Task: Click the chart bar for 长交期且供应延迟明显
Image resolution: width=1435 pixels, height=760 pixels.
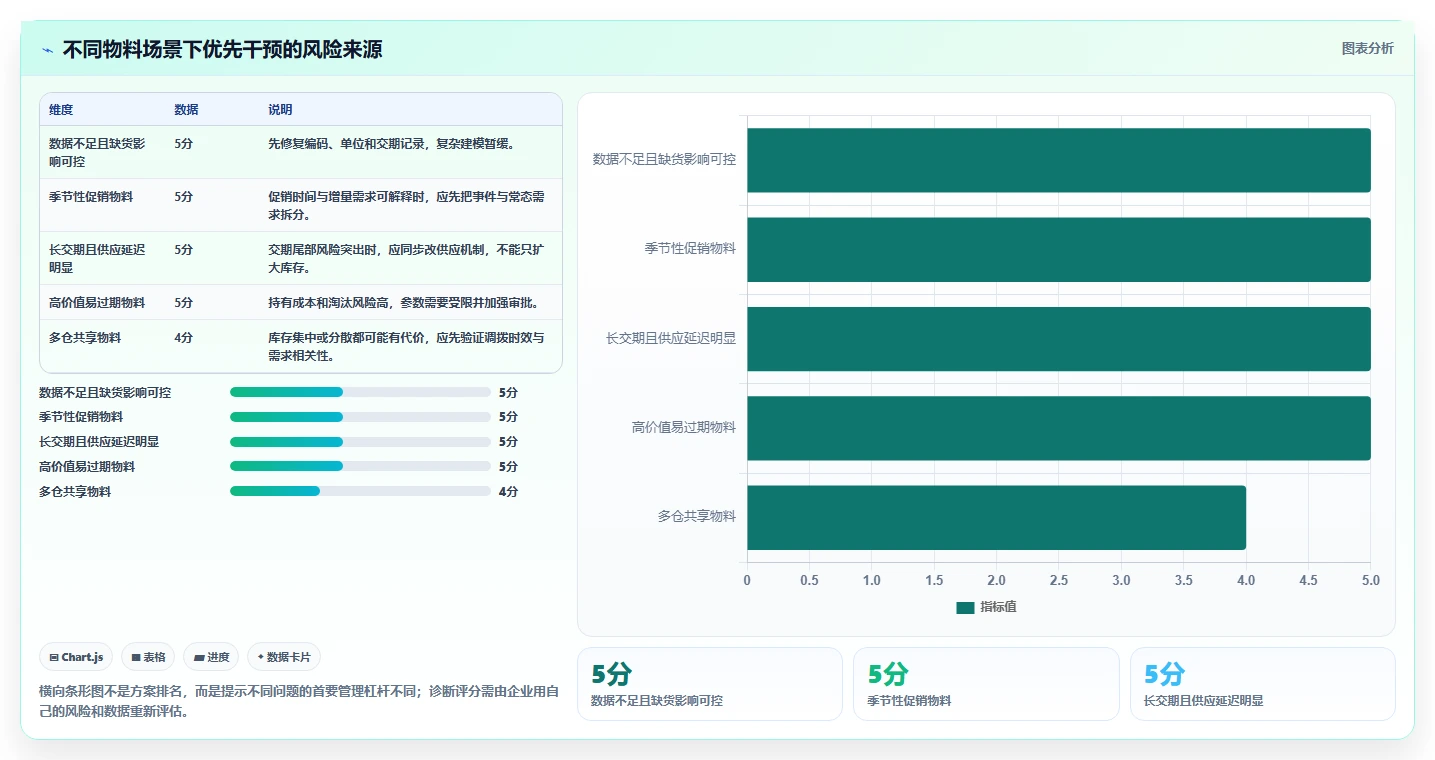Action: (x=1058, y=339)
